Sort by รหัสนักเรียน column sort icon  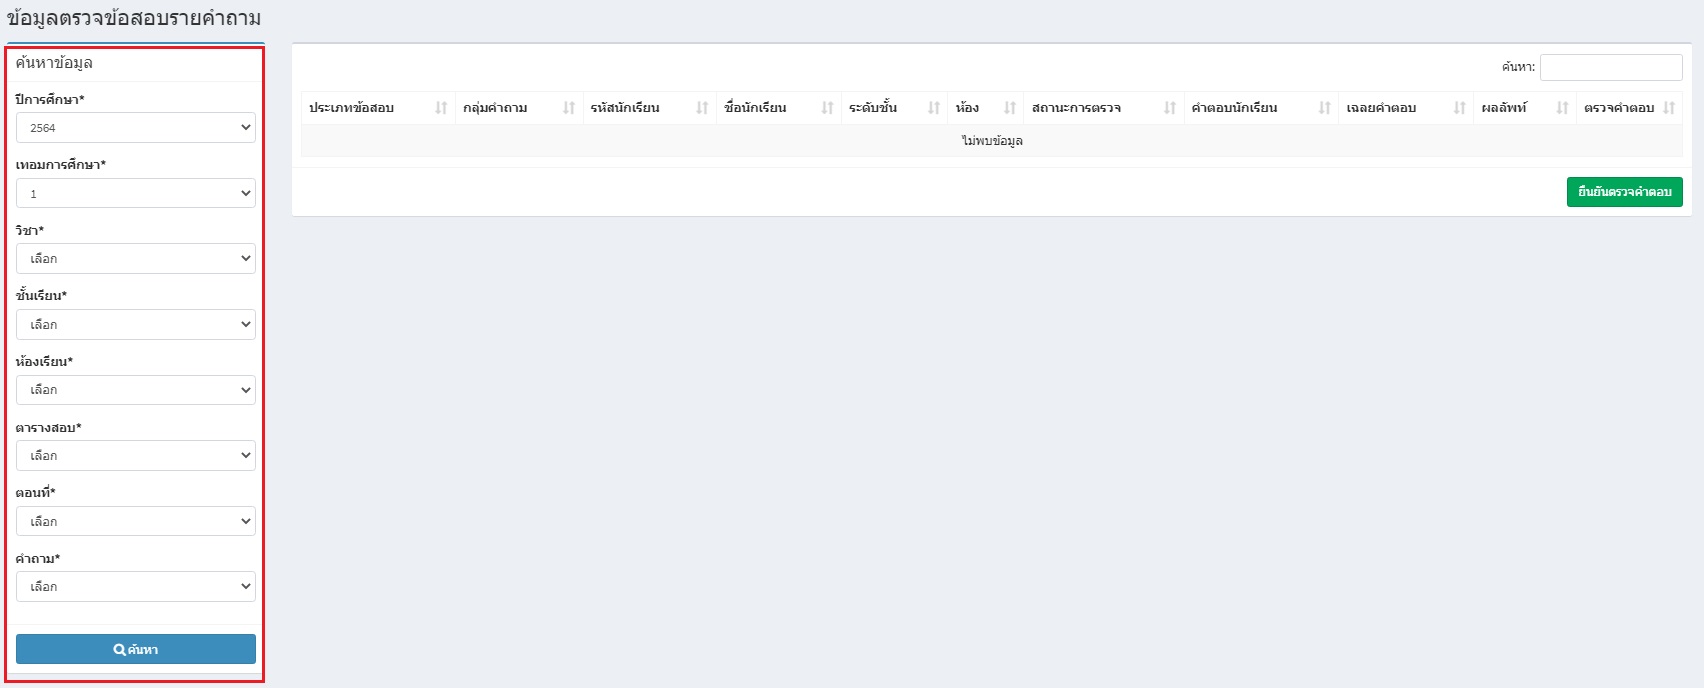702,108
